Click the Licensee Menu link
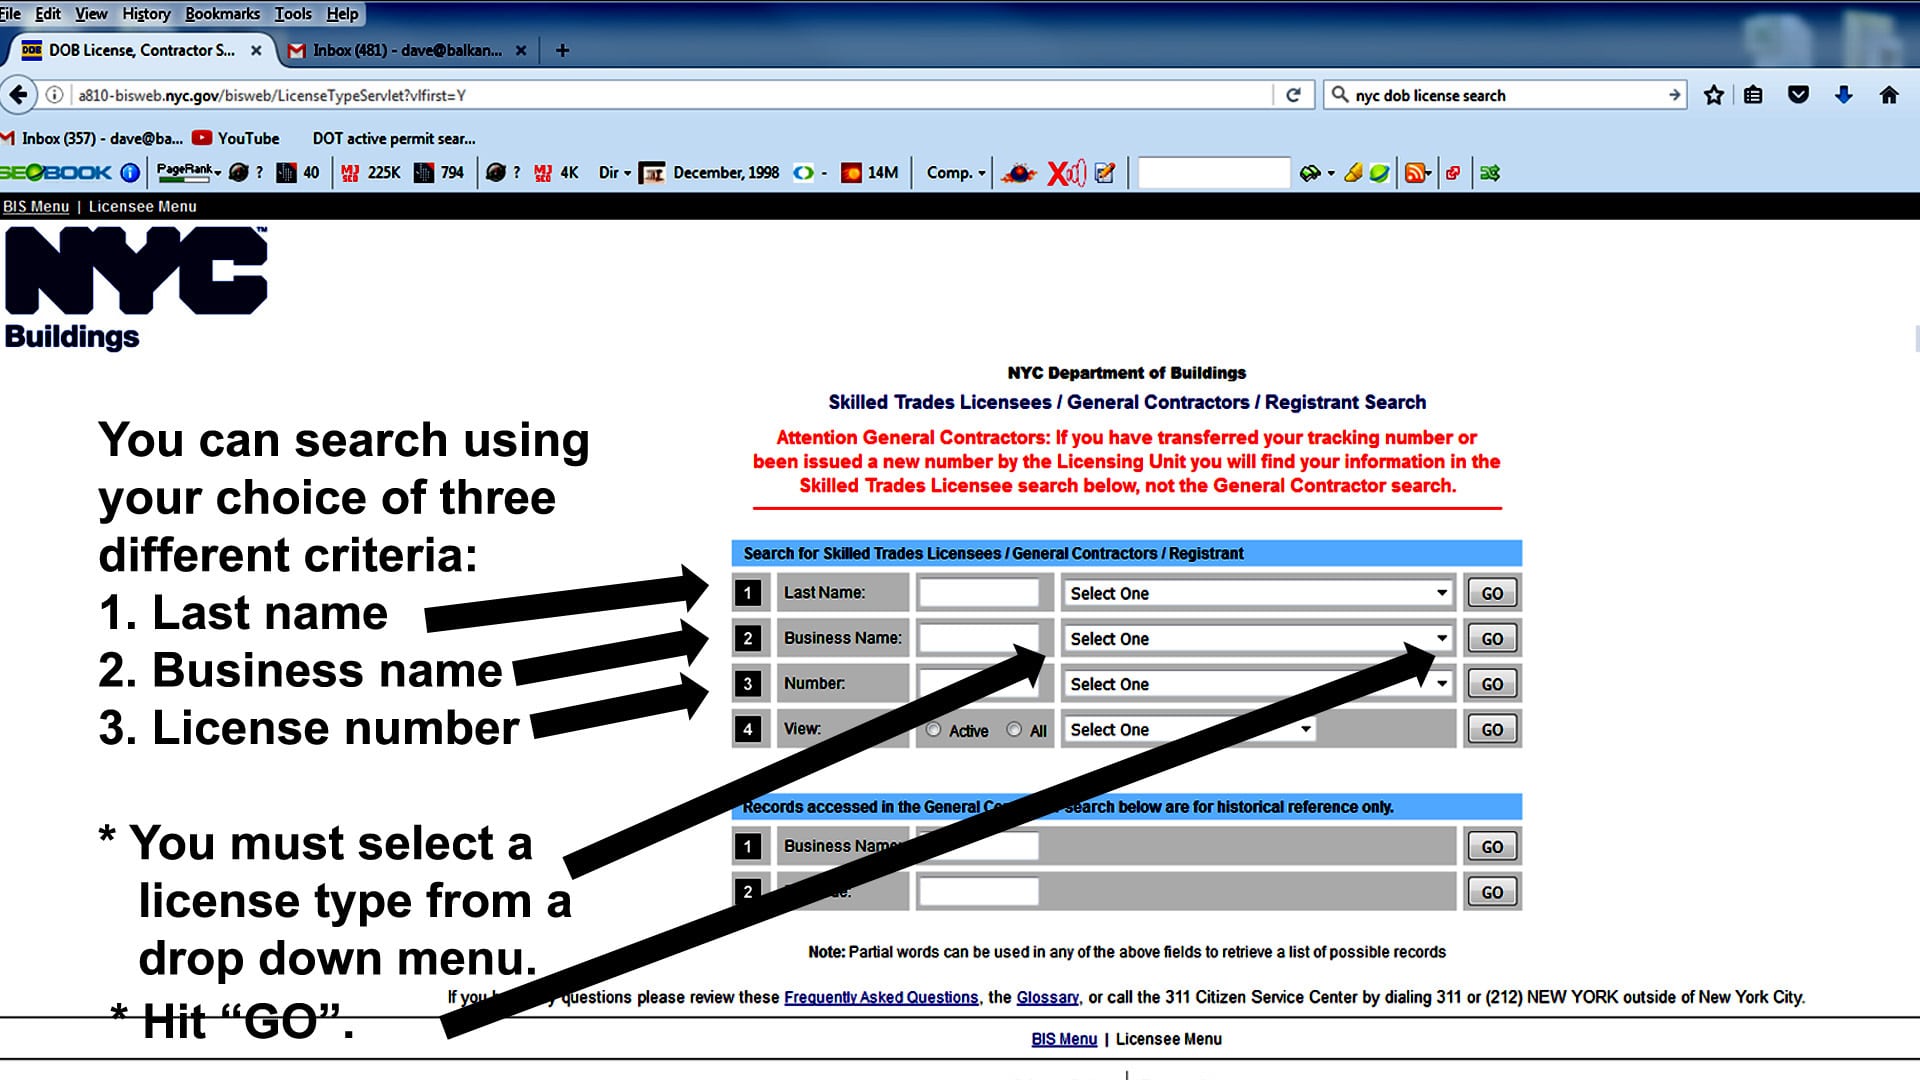 point(142,206)
